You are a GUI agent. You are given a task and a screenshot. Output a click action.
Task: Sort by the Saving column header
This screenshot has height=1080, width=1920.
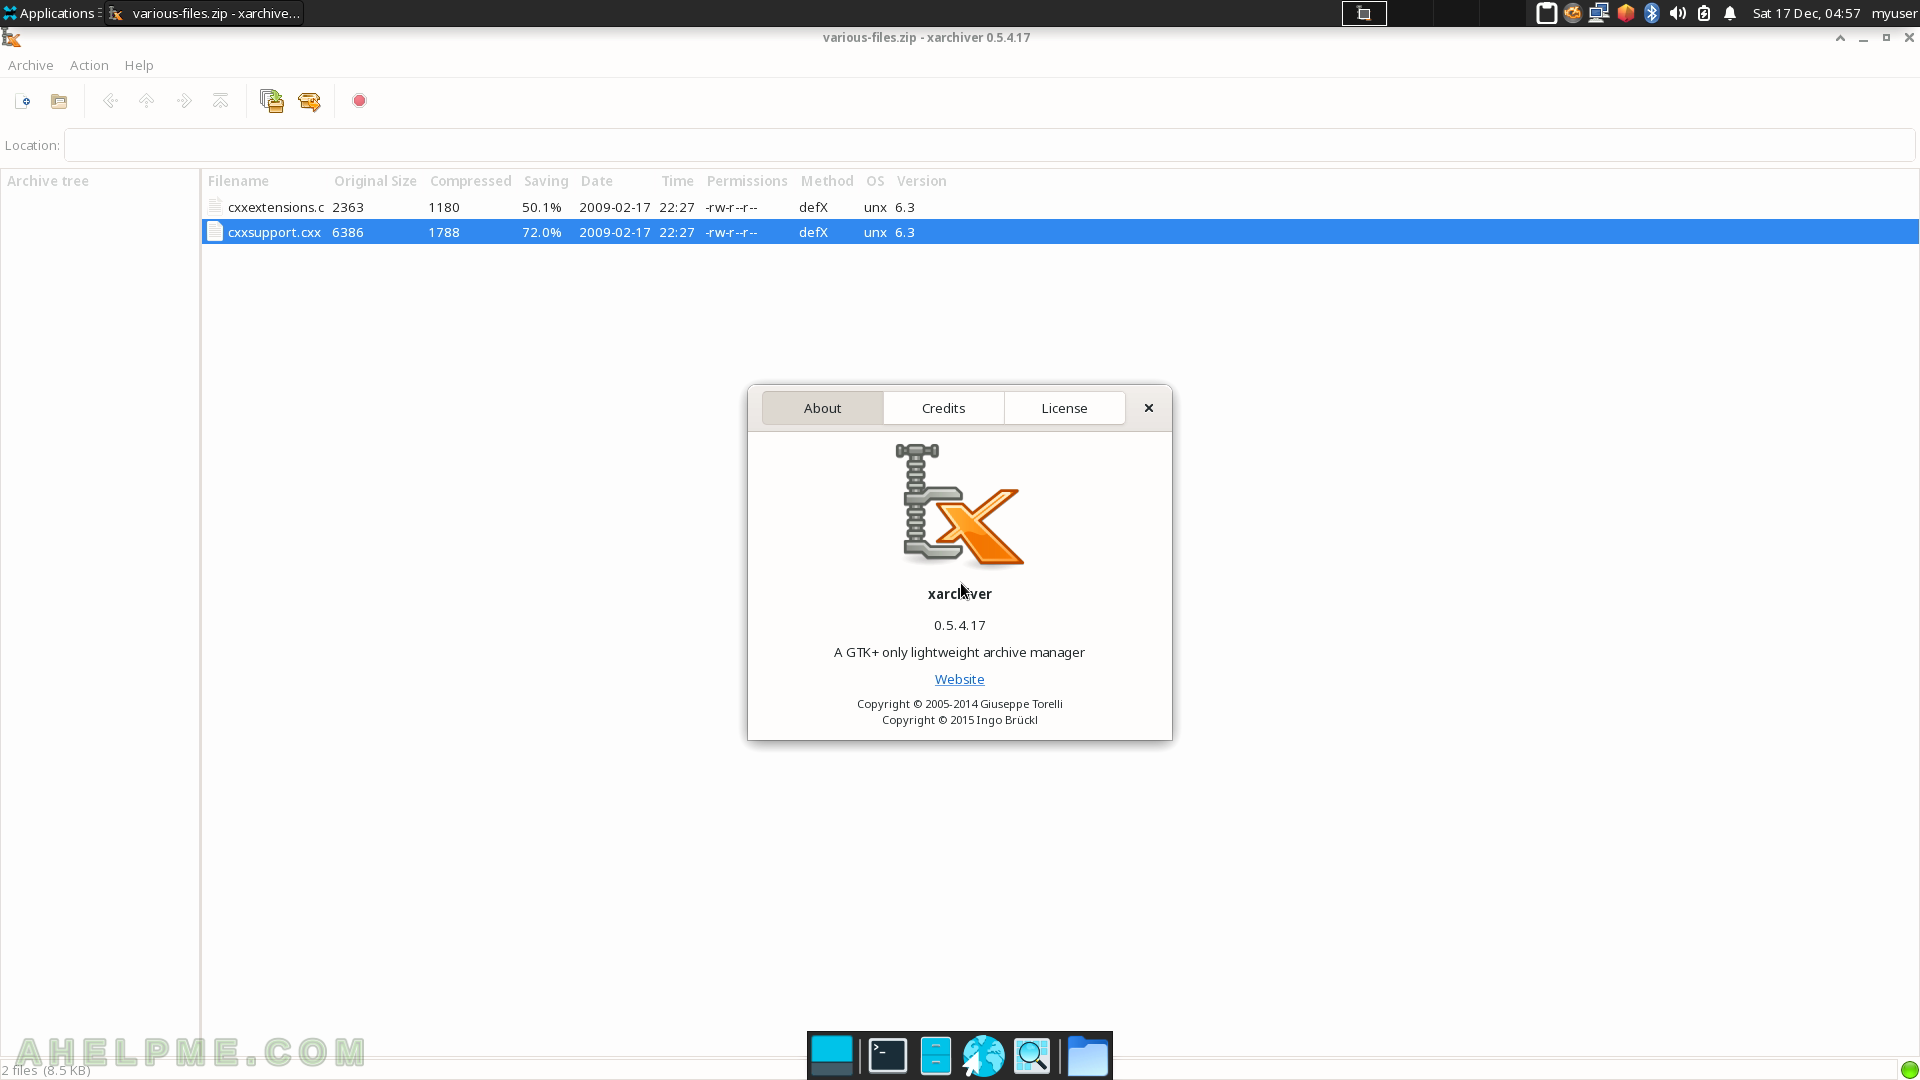tap(546, 181)
